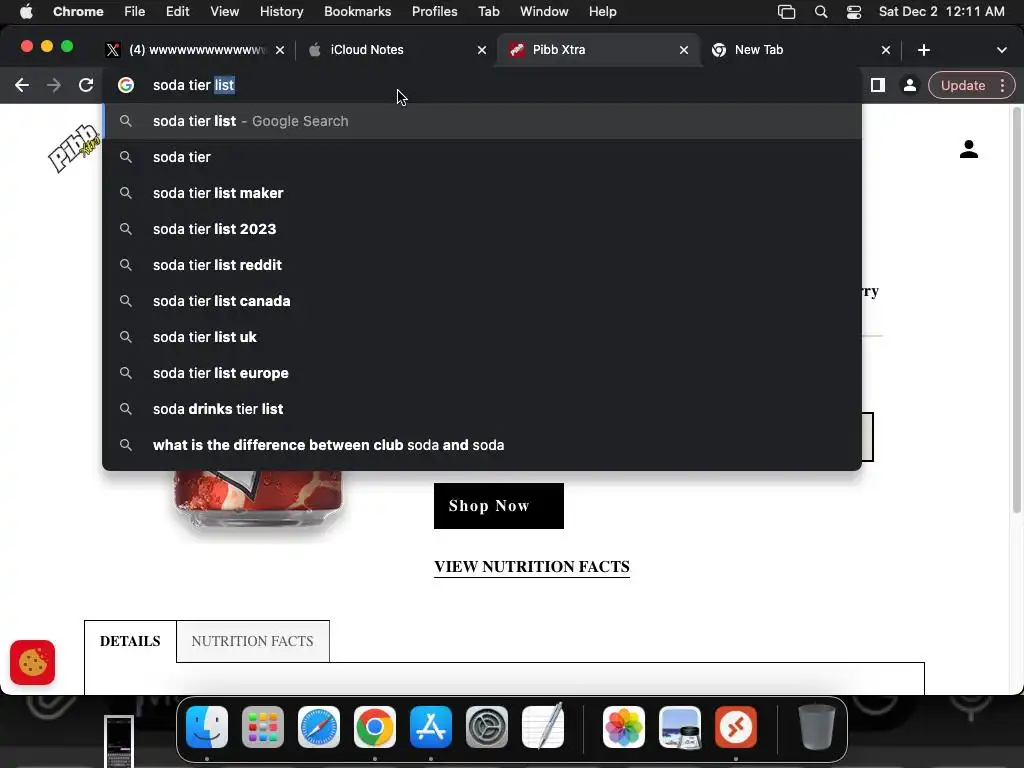Switch to the New Tab tab
The image size is (1024, 768).
pos(801,50)
